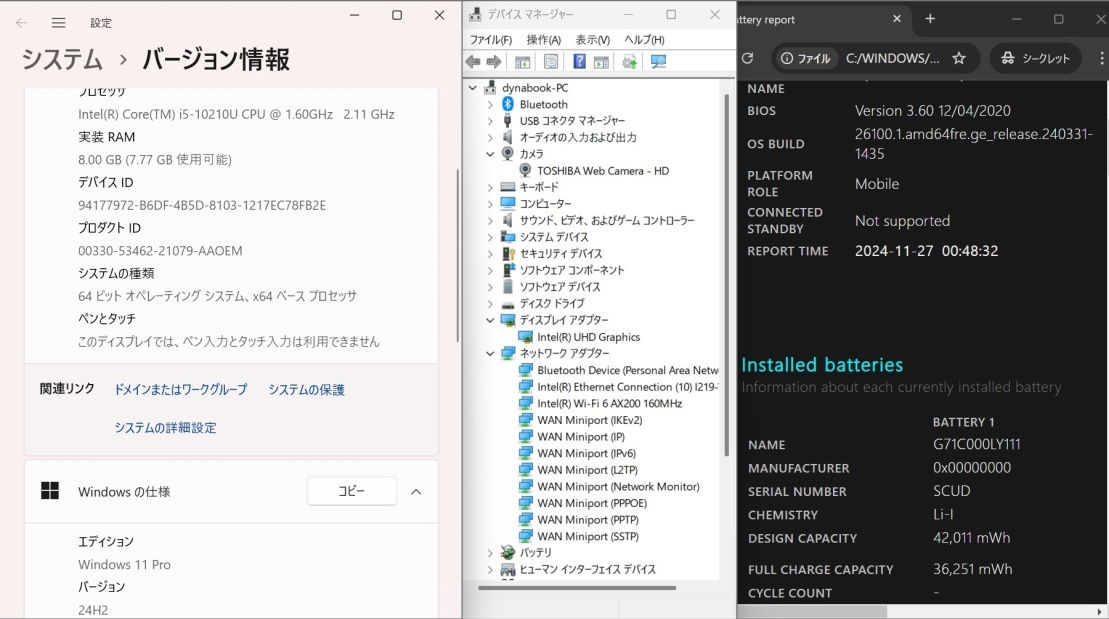Click Device Manager horizontal scrollbar
Viewport: 1109px width, 619px height.
[x=577, y=587]
